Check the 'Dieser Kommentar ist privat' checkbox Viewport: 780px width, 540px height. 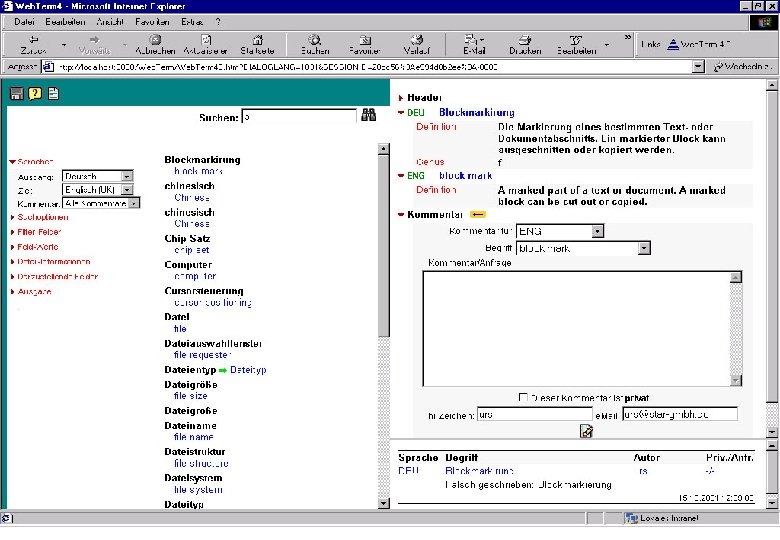point(523,397)
